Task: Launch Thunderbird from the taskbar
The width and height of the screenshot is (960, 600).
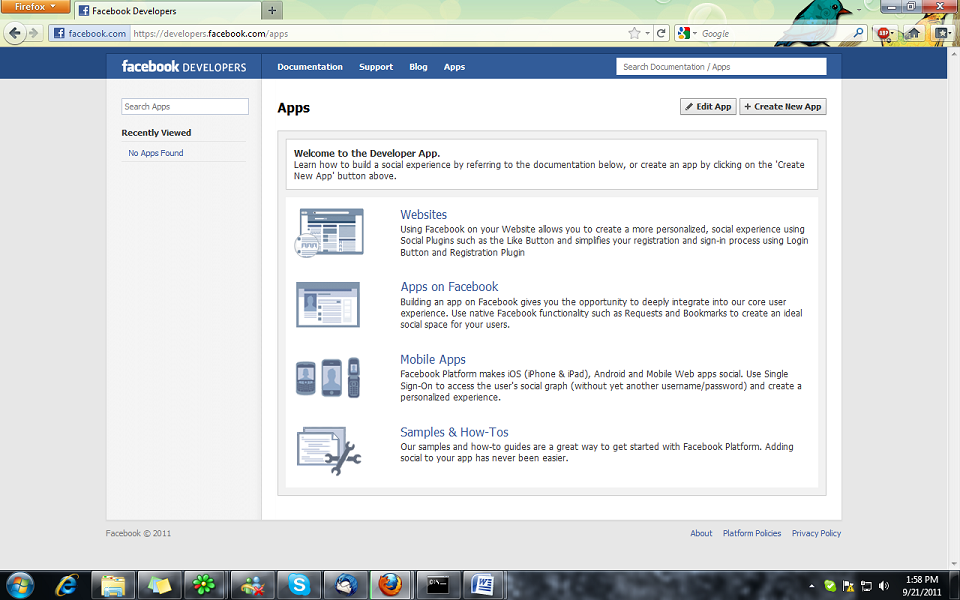Action: (344, 585)
